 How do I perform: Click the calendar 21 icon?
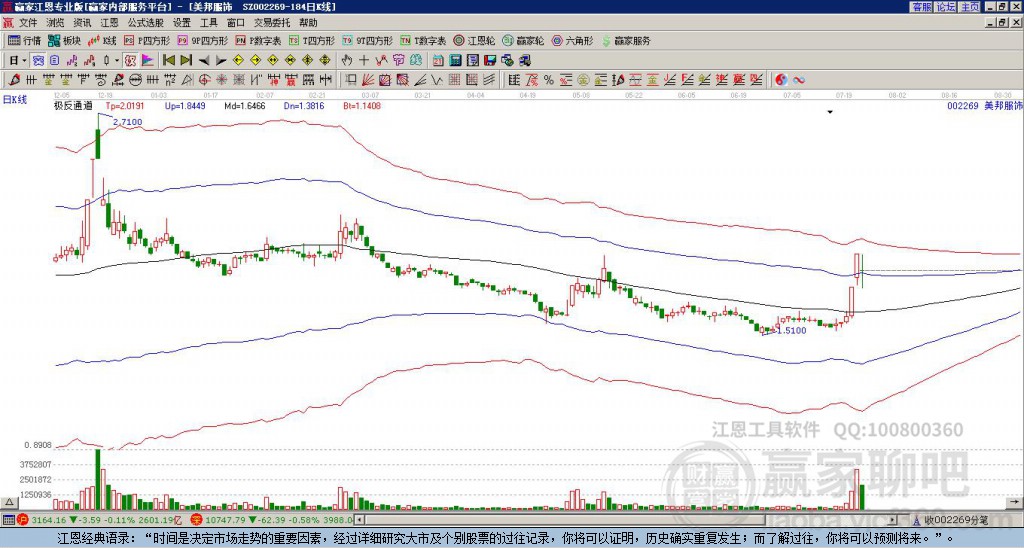438,61
